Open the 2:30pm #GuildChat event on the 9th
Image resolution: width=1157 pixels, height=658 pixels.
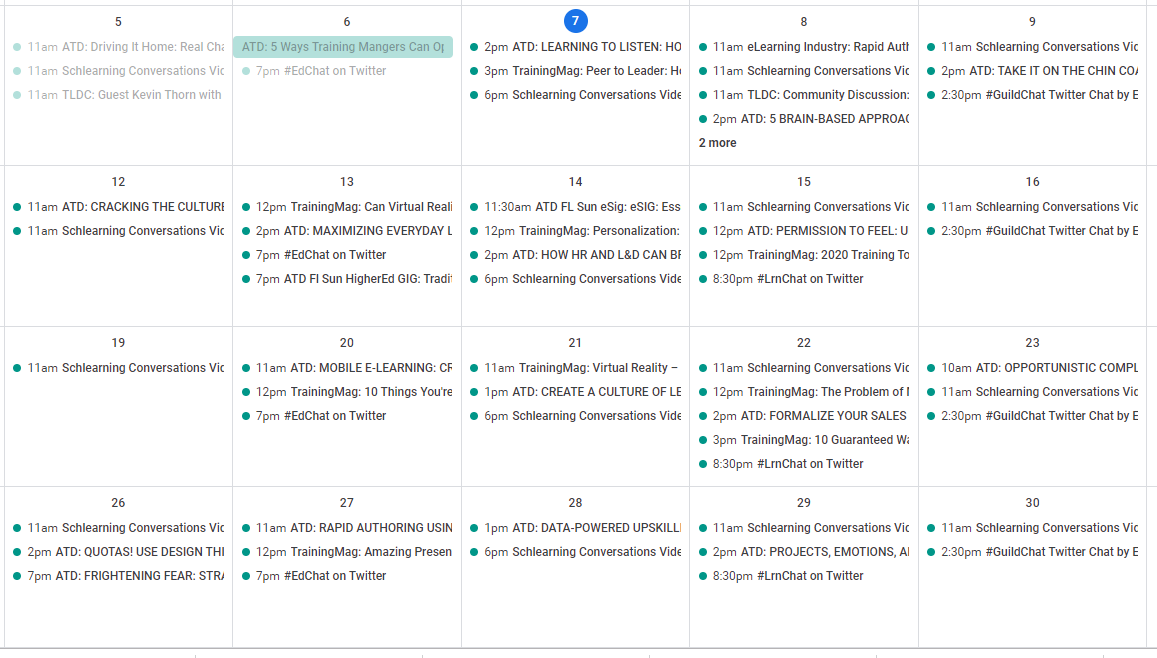(x=1032, y=95)
